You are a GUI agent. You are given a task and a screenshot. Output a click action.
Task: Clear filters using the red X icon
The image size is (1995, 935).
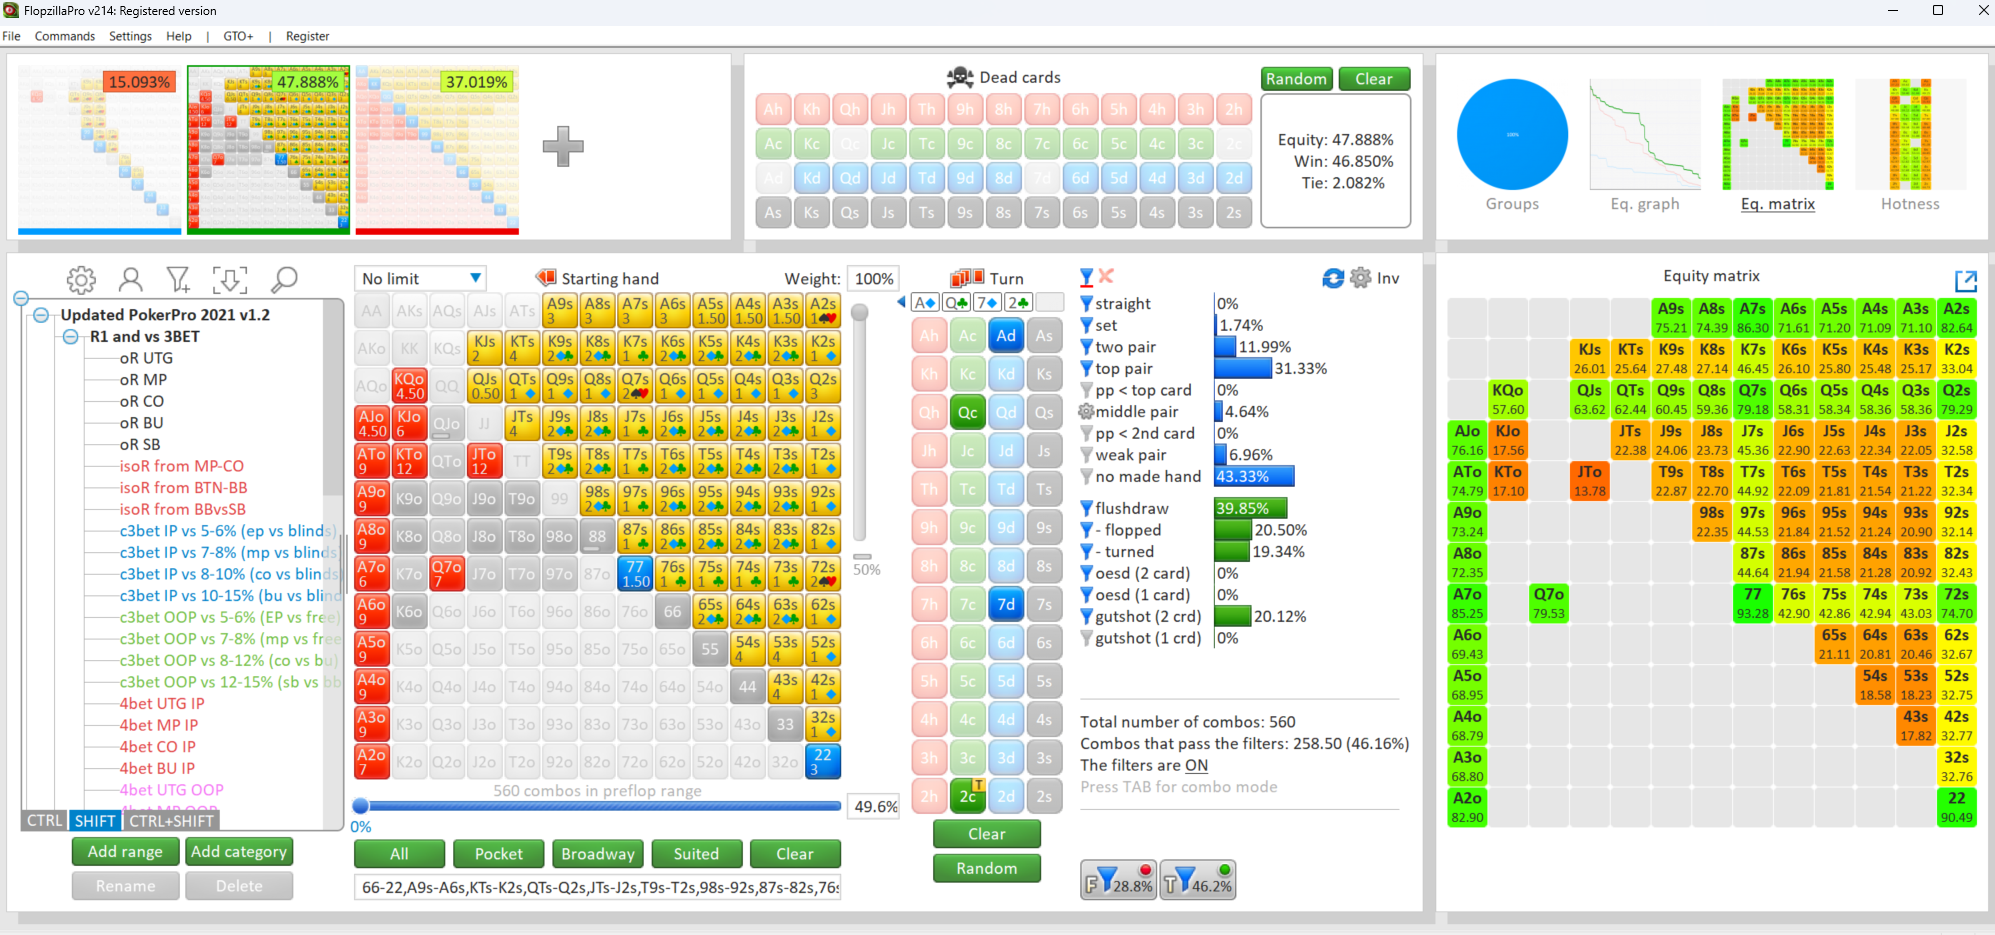pos(1106,276)
